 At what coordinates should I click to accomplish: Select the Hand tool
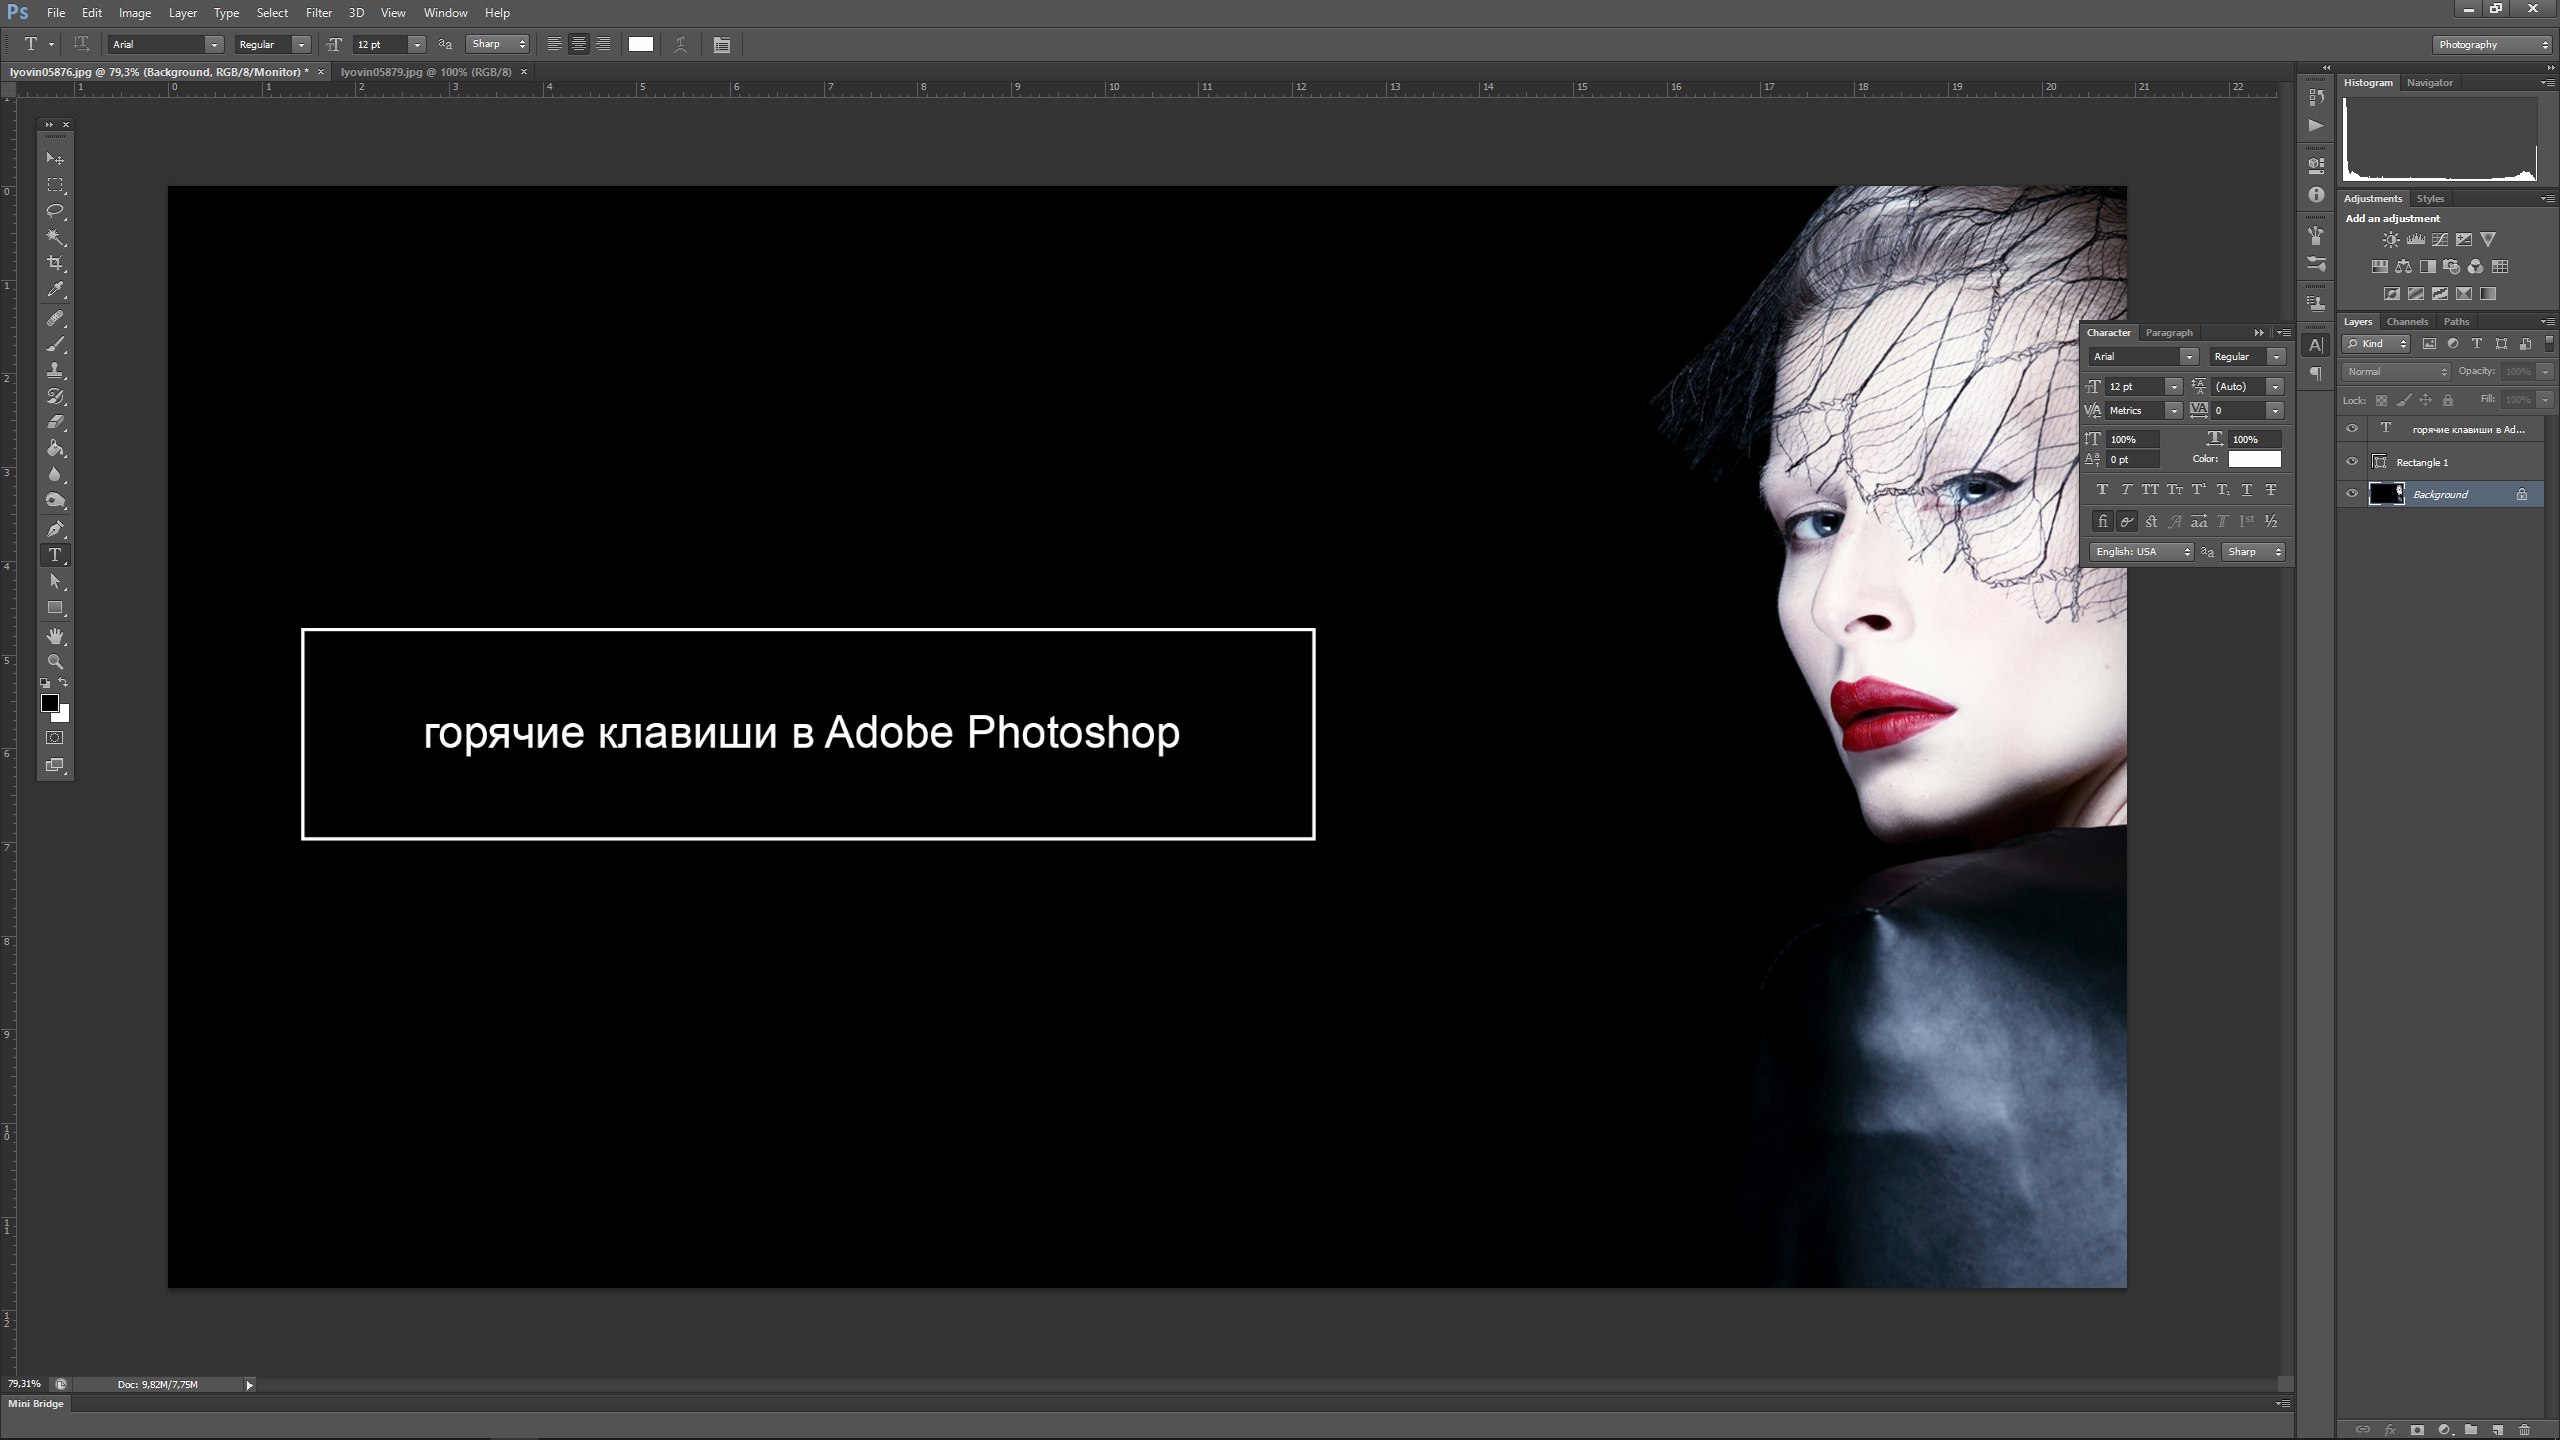coord(55,636)
